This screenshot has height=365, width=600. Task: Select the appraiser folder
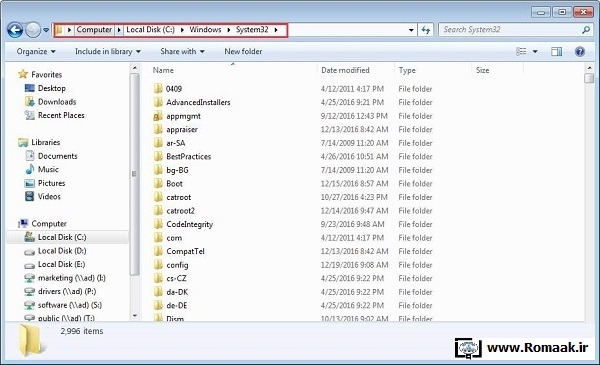pyautogui.click(x=182, y=130)
